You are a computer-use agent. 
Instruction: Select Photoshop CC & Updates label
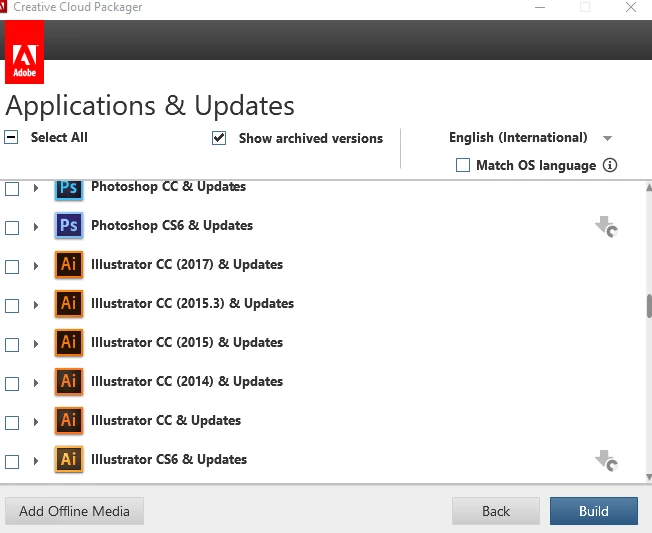point(168,187)
